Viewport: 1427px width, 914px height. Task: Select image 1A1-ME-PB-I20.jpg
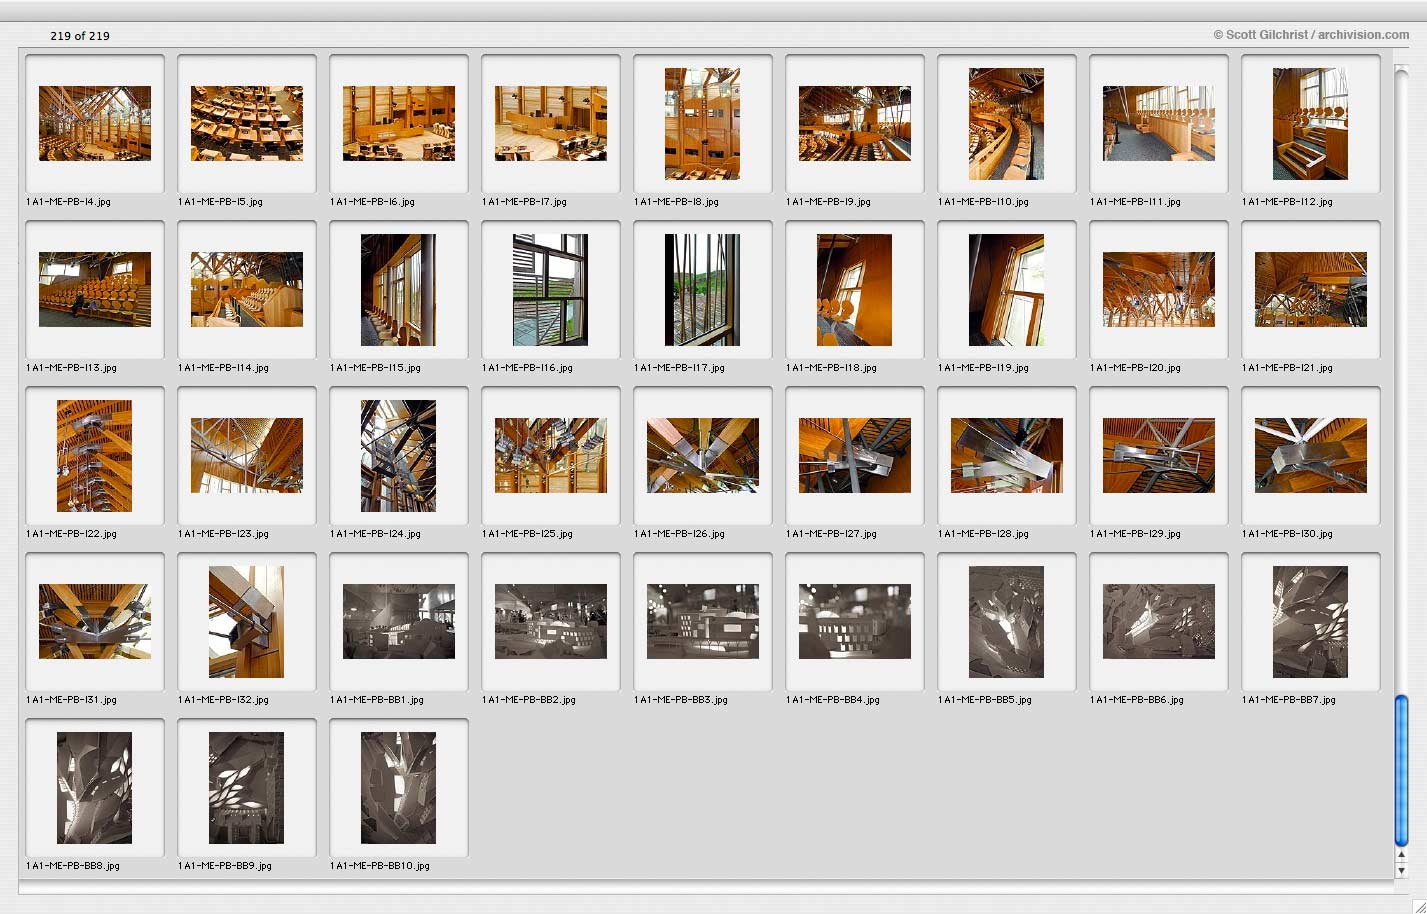point(1159,290)
